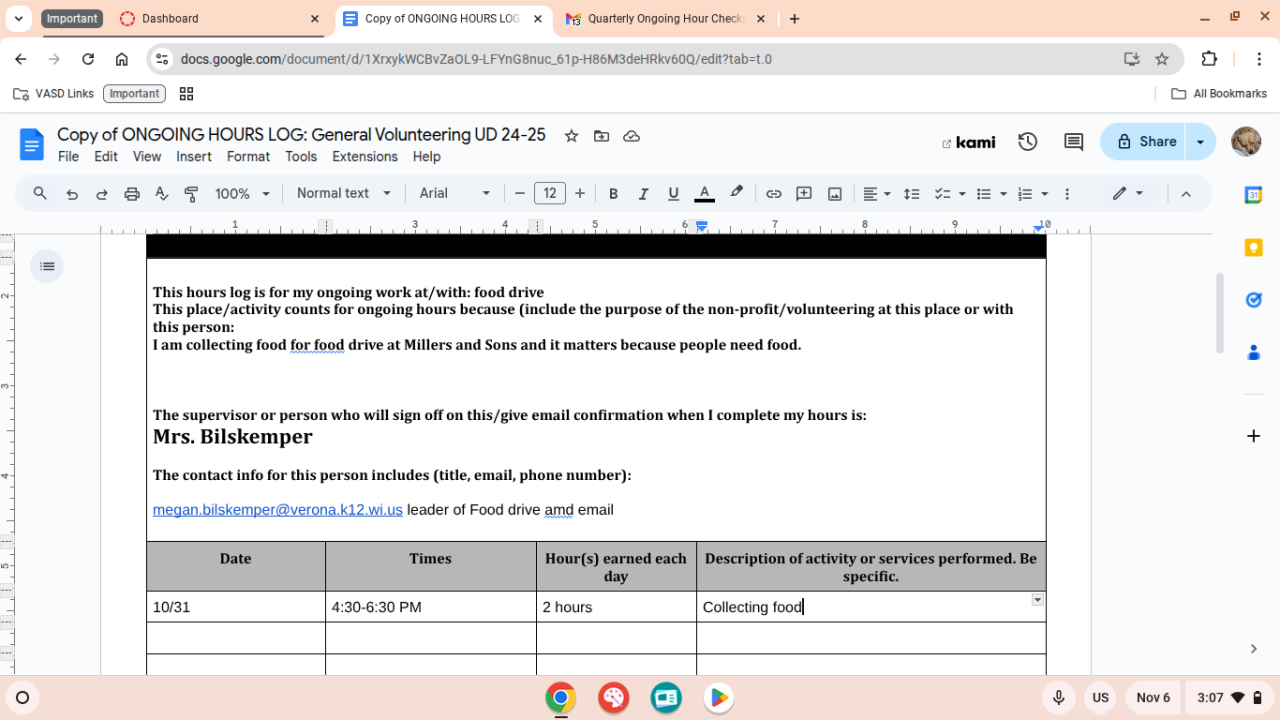
Task: Show all comments
Action: pyautogui.click(x=1074, y=142)
